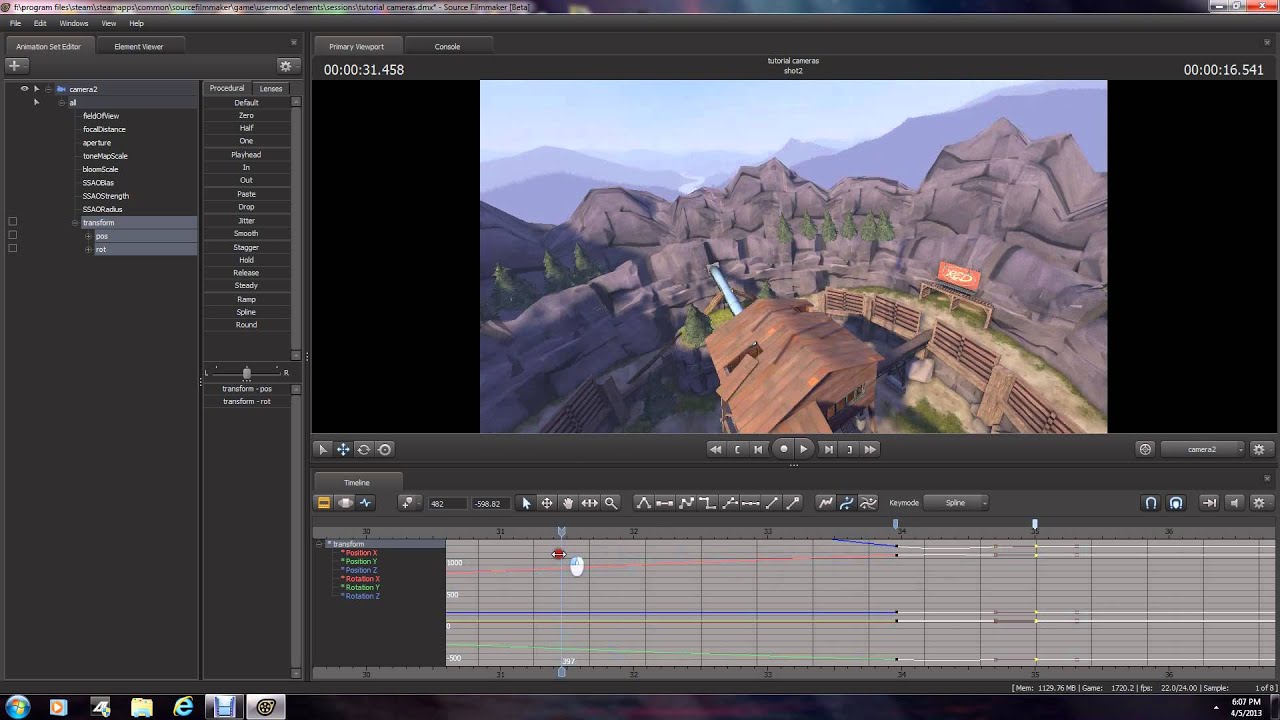Click the arrow-to-bar icon in timeline toolbar
Viewport: 1280px width, 720px height.
coord(1209,503)
